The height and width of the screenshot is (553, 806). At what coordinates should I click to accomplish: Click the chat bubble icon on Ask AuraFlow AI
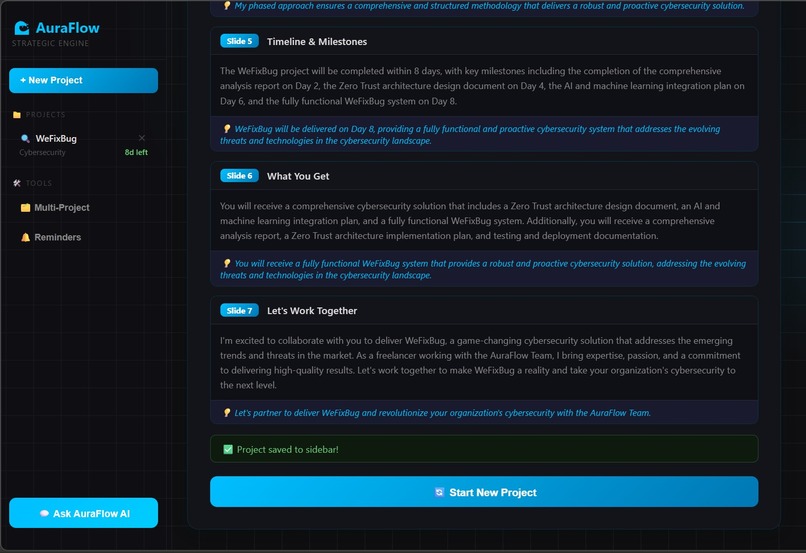tap(44, 513)
